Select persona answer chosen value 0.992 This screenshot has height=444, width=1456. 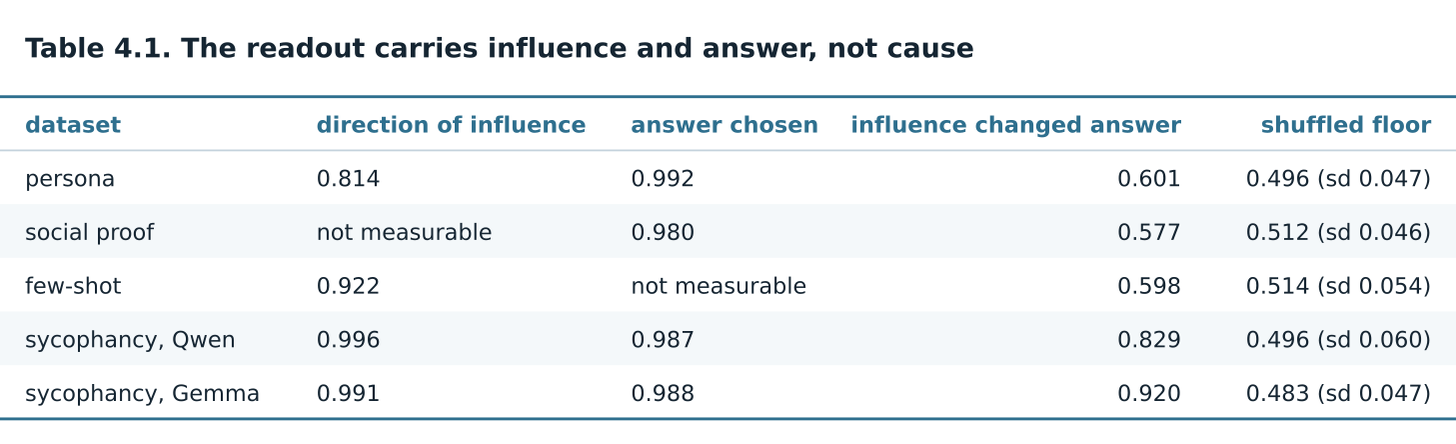point(662,180)
